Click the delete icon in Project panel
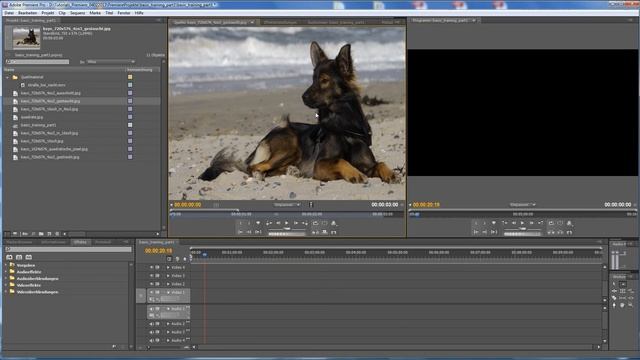This screenshot has height=360, width=640. point(57,234)
